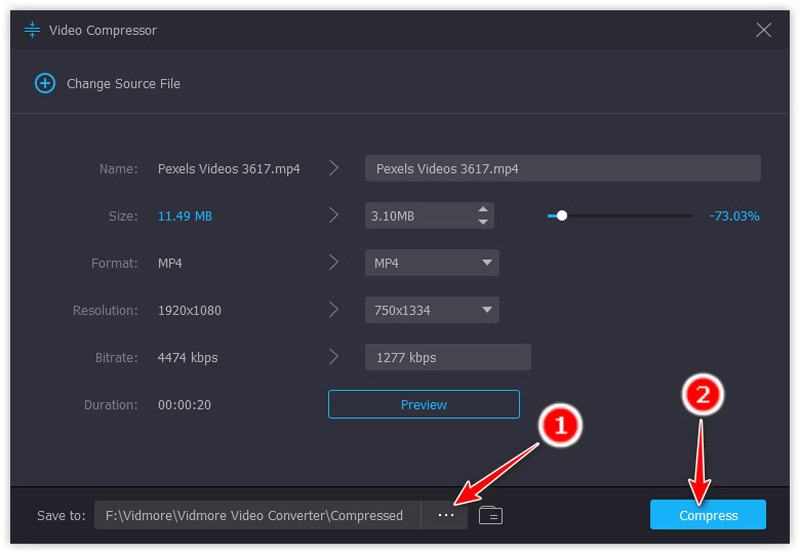
Task: Start compression with the Compress button
Action: 708,515
